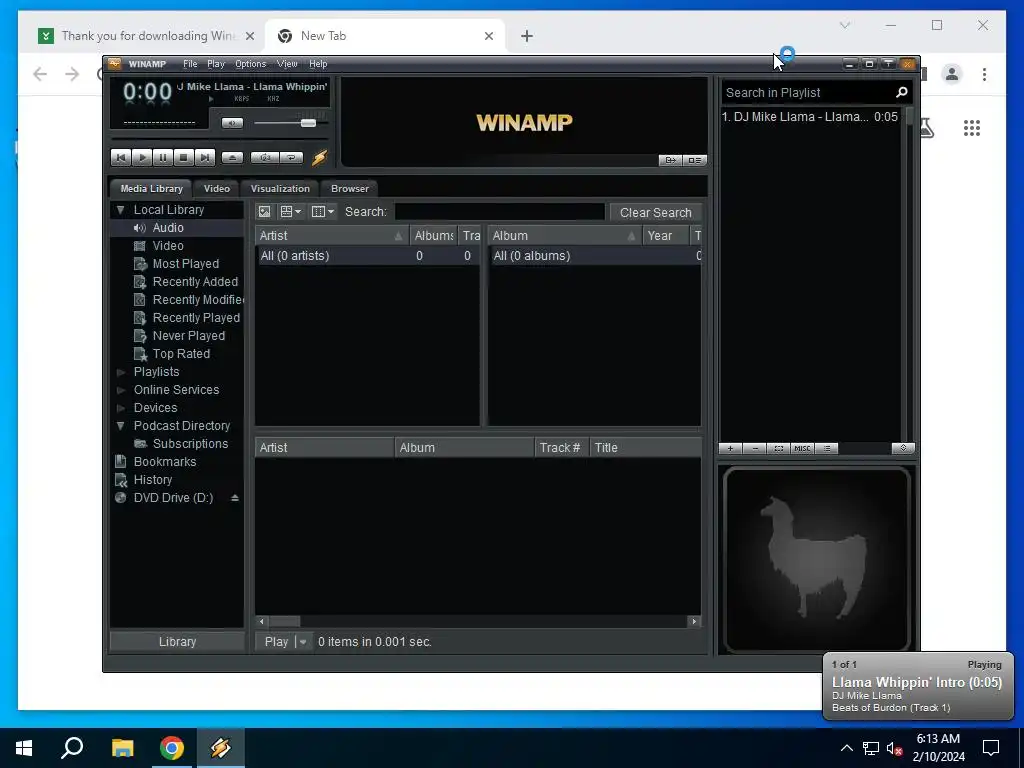The image size is (1024, 768).
Task: Select the Video library item in sidebar
Action: pyautogui.click(x=168, y=246)
